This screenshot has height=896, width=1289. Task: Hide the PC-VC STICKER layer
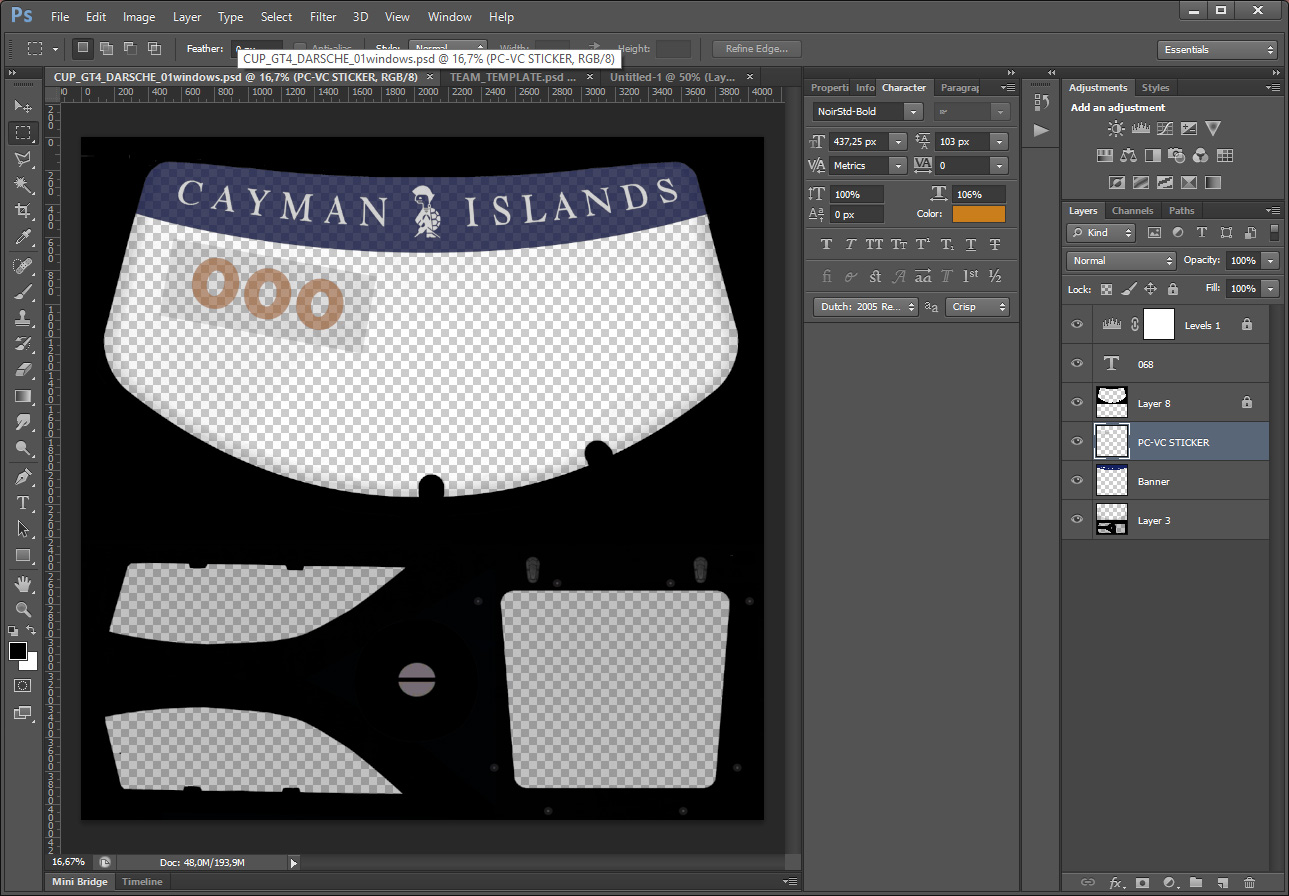click(x=1077, y=442)
